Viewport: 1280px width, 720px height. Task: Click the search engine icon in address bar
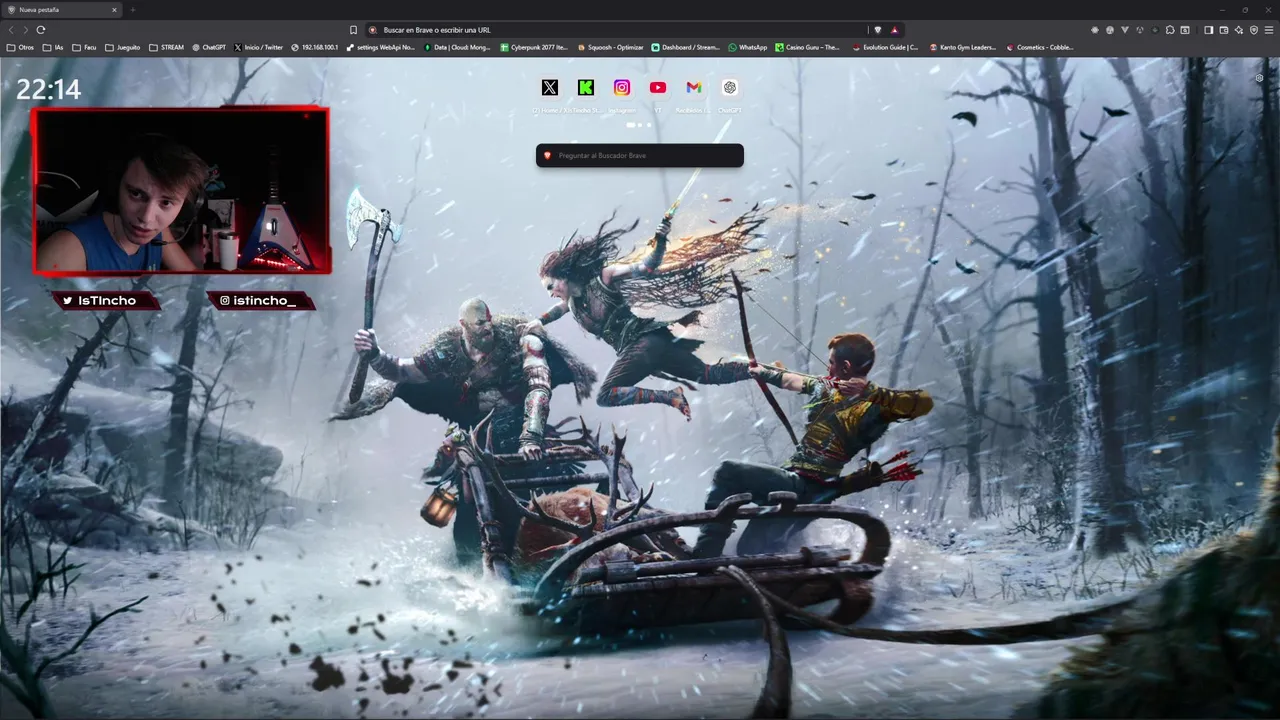click(x=373, y=30)
